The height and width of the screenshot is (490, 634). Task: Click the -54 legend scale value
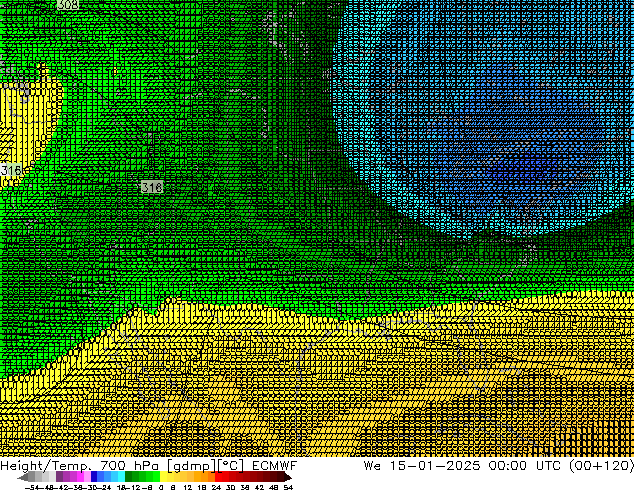pyautogui.click(x=32, y=487)
